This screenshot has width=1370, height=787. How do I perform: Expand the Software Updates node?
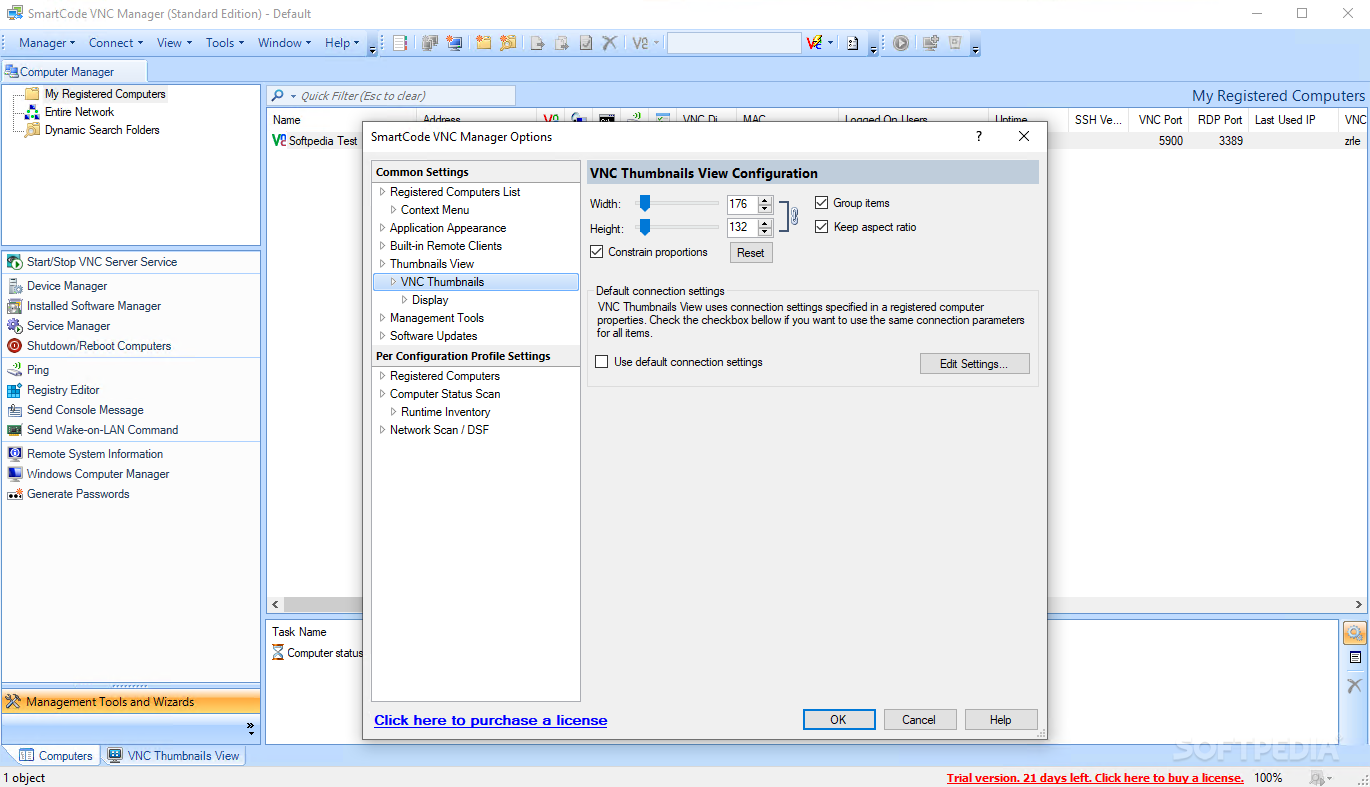382,336
